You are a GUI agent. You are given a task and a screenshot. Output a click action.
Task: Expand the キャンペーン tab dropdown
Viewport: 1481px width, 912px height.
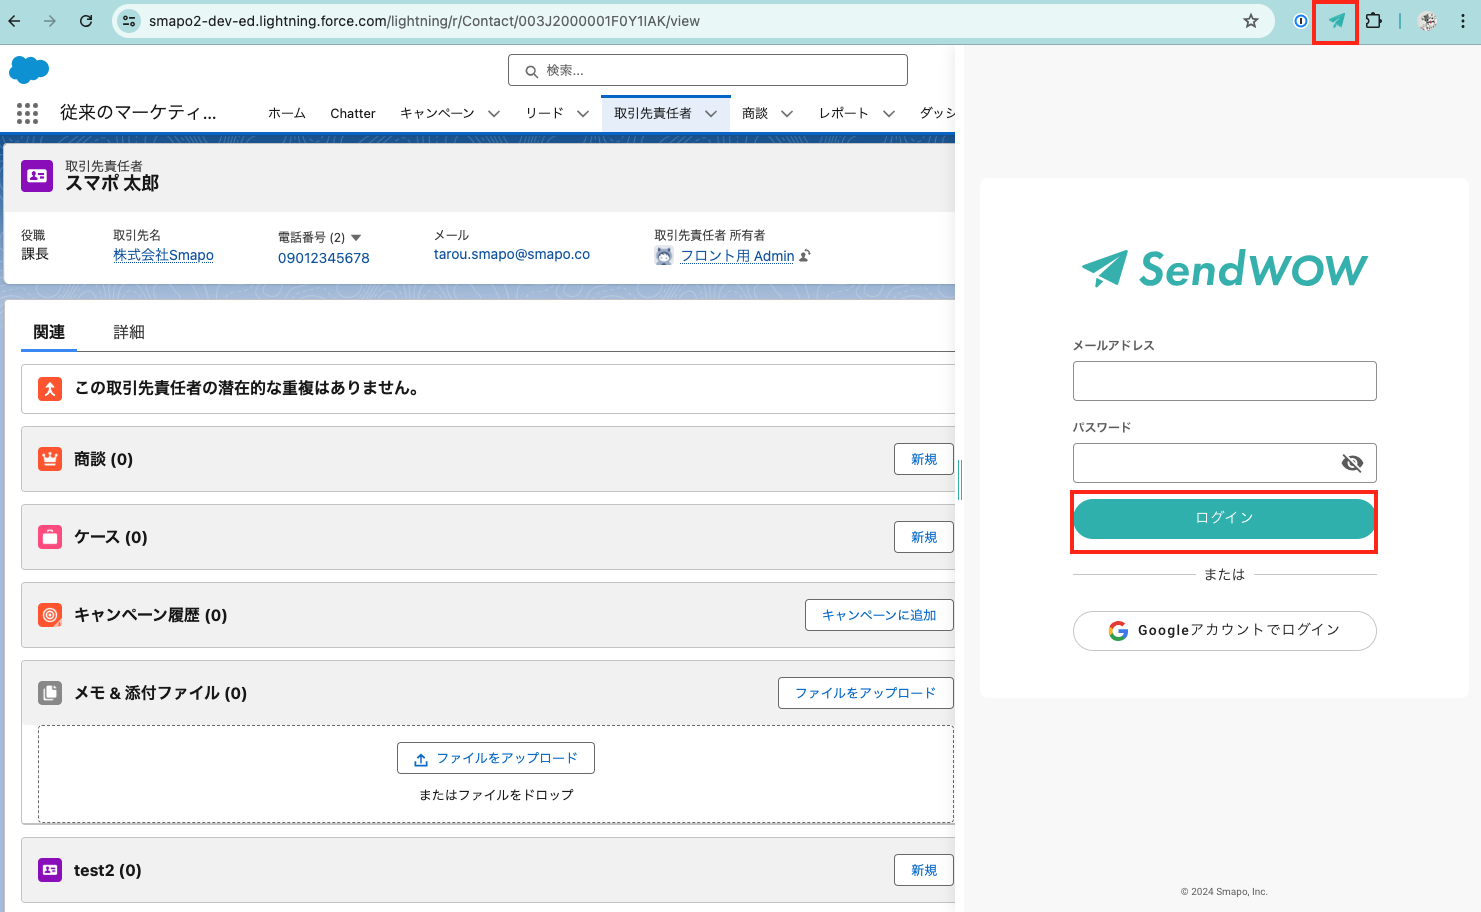click(x=494, y=114)
